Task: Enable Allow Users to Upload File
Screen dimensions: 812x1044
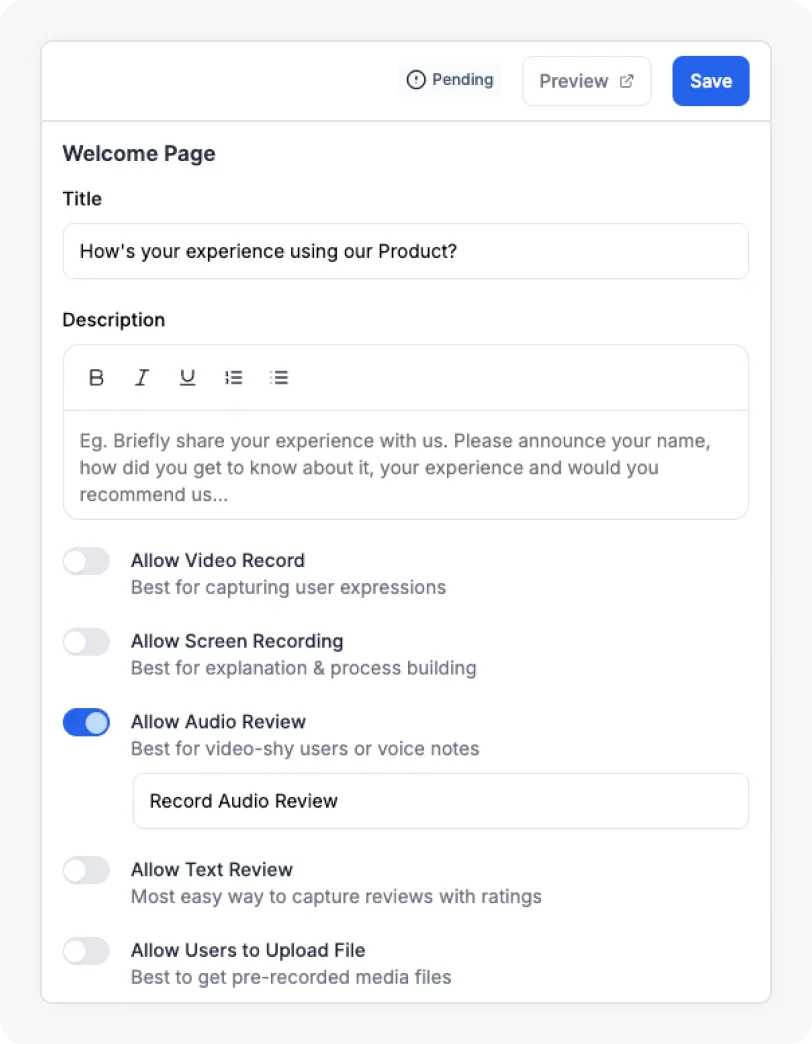Action: (x=86, y=951)
